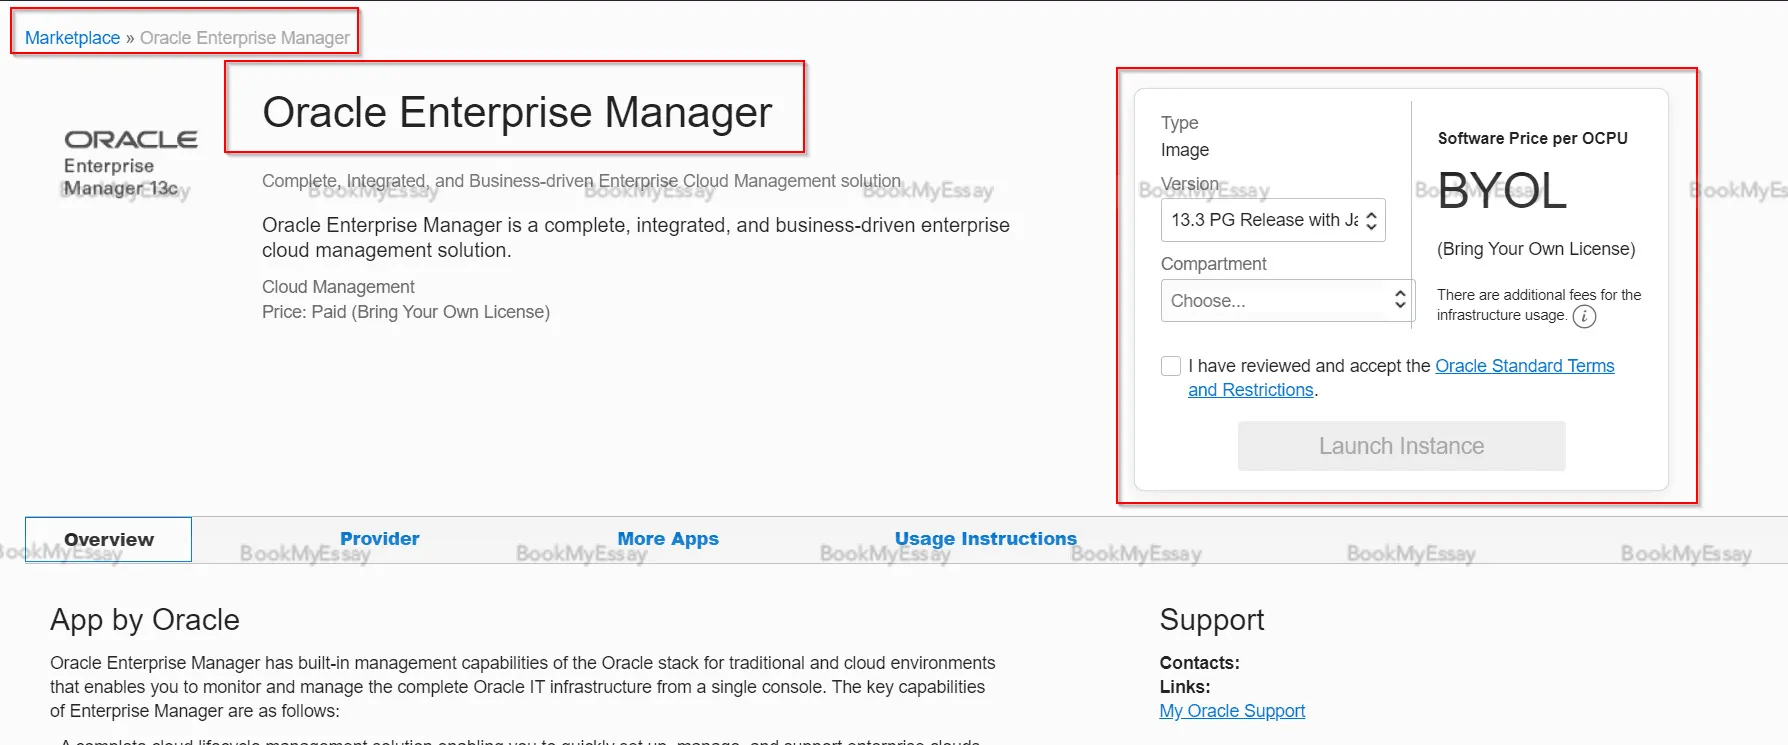Tick the accept terms checkbox
1788x745 pixels.
point(1171,366)
